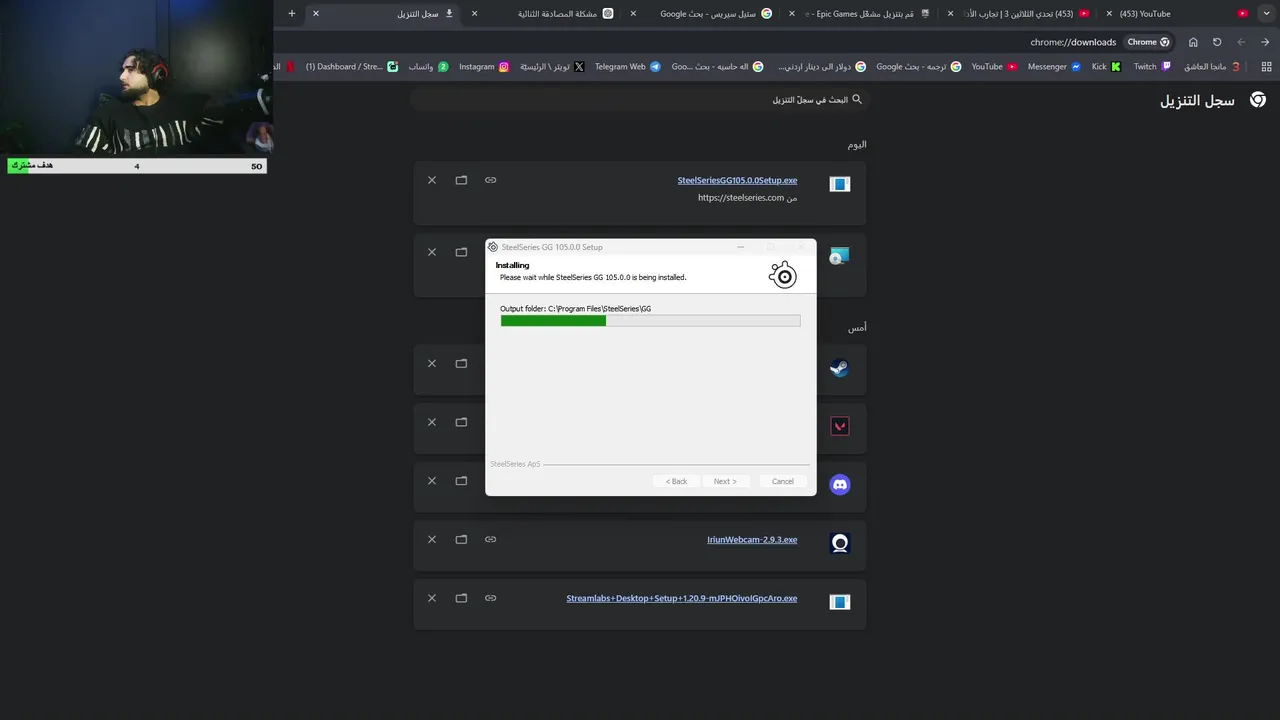
Task: Show IriunWebcam-2.9.3.exe in folder
Action: pyautogui.click(x=461, y=539)
